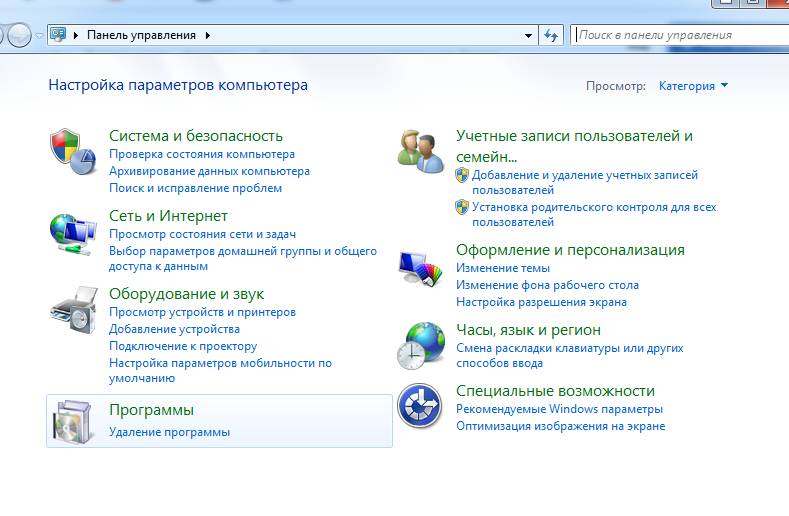Click the shield icon beside Добавление и удаление учетных записей
Screen dimensions: 789x516
coord(462,175)
